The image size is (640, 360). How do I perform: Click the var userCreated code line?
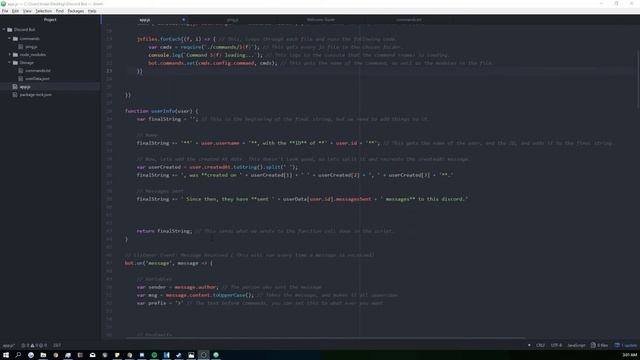217,167
